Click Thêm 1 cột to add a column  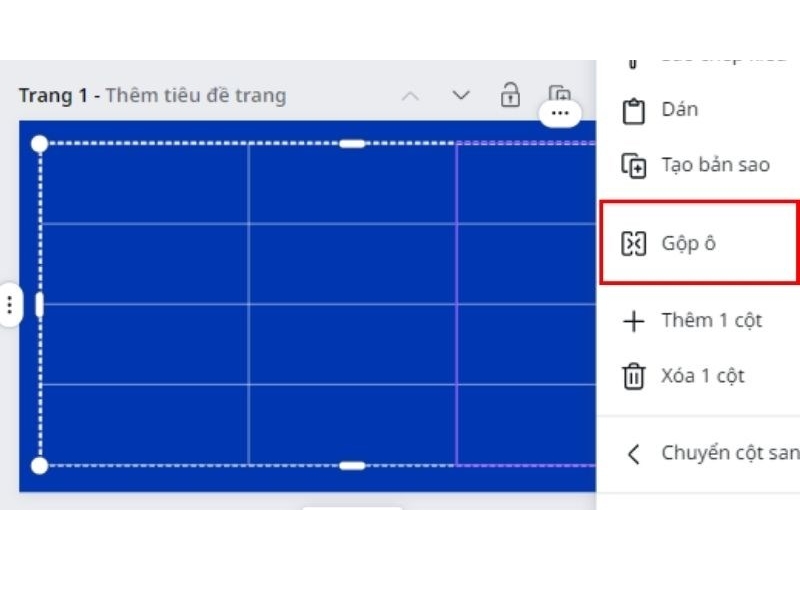tap(711, 320)
